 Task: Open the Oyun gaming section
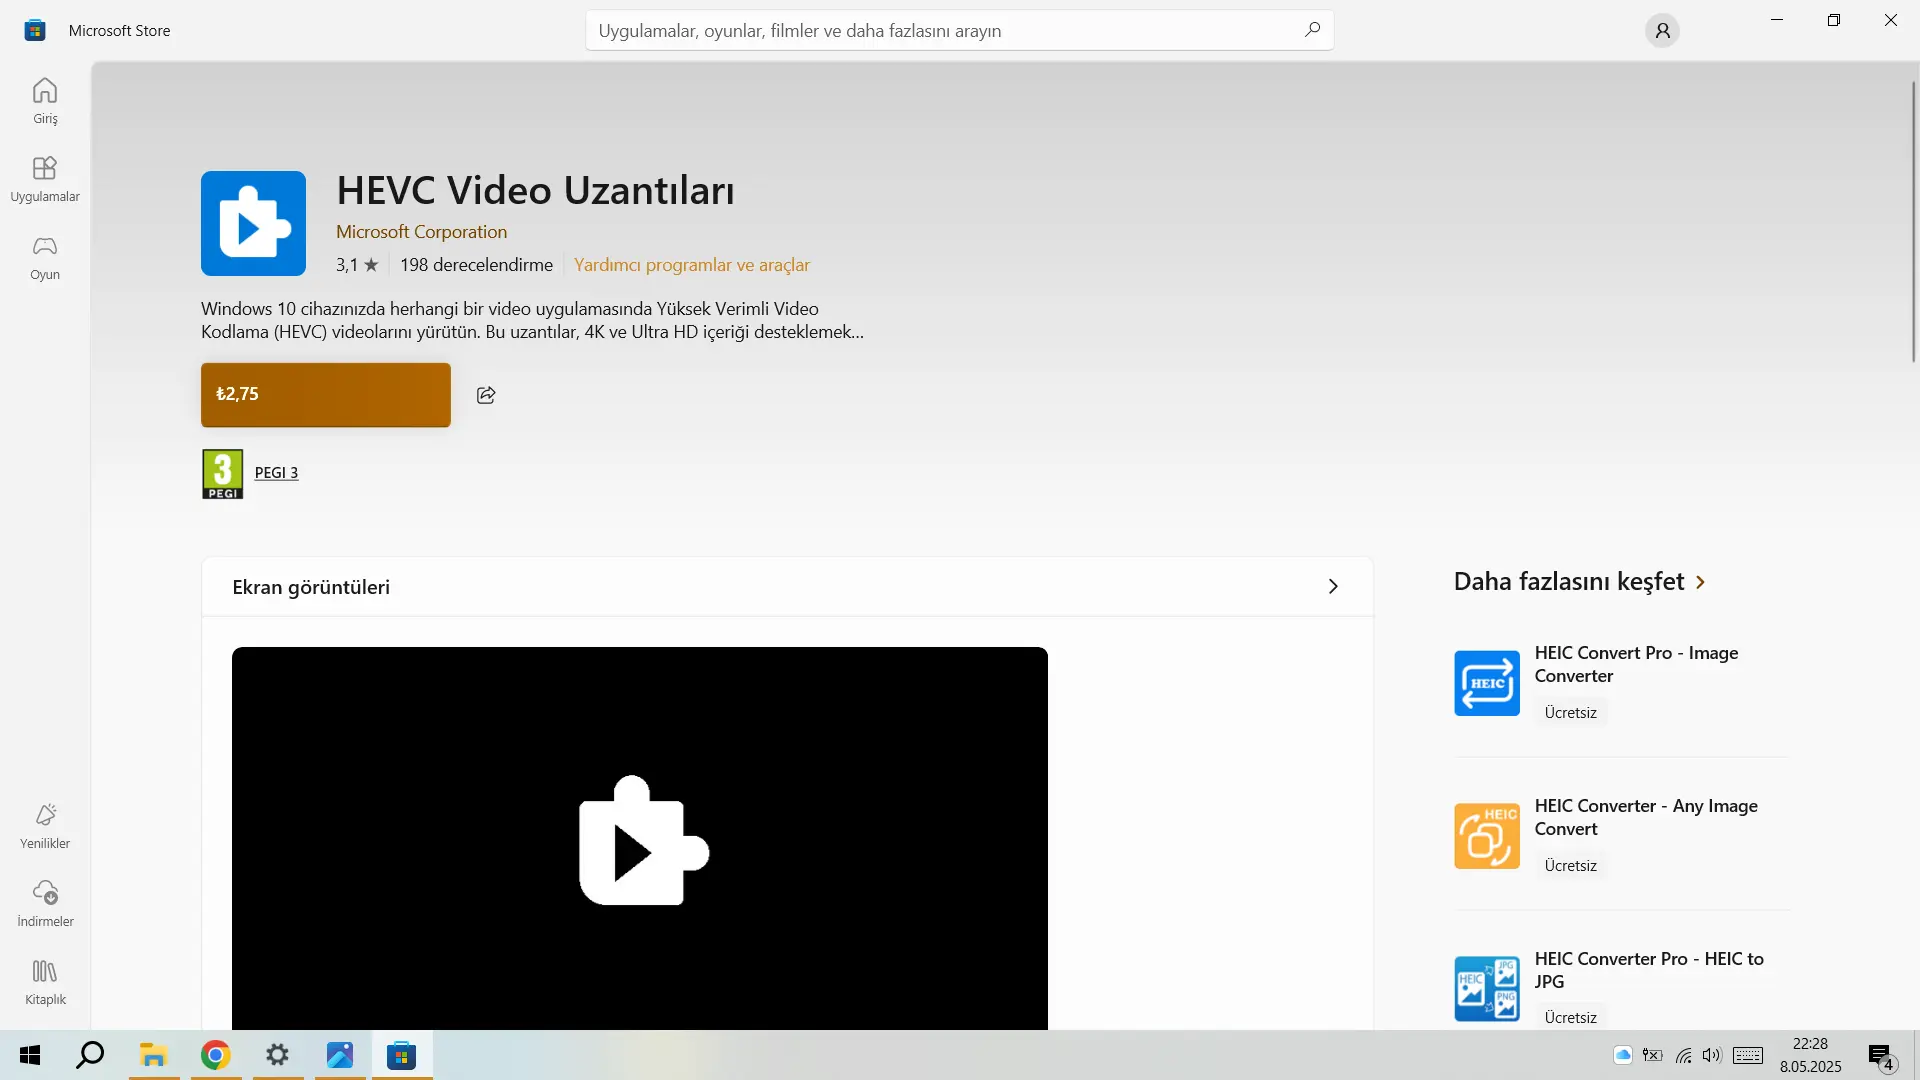click(x=45, y=258)
